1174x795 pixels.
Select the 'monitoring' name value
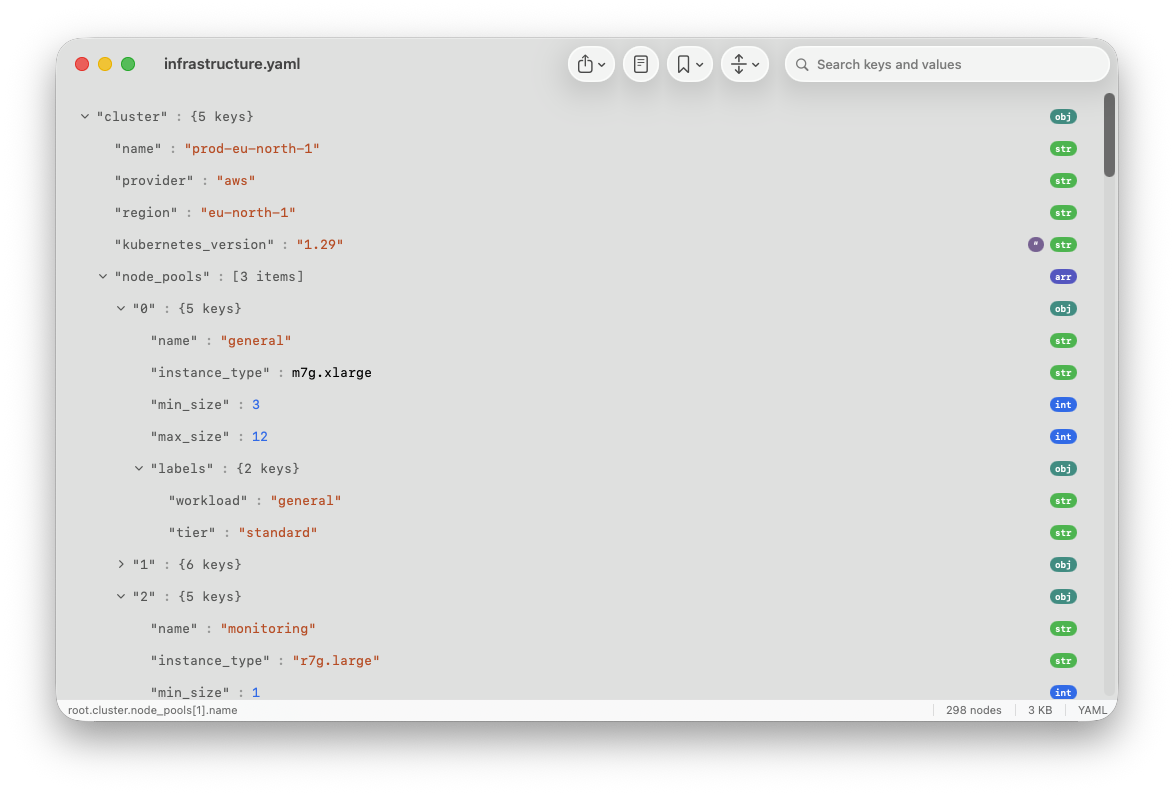[x=268, y=628]
